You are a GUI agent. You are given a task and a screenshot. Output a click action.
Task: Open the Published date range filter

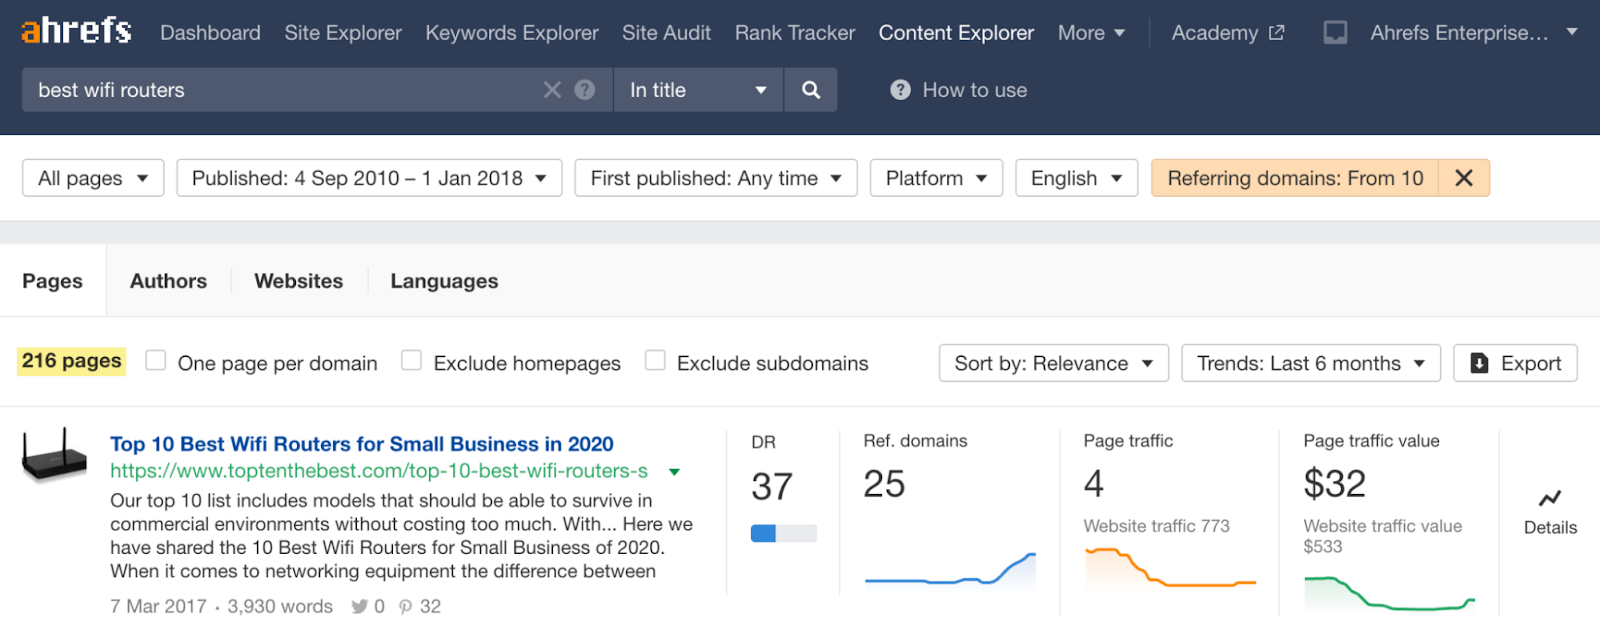368,178
